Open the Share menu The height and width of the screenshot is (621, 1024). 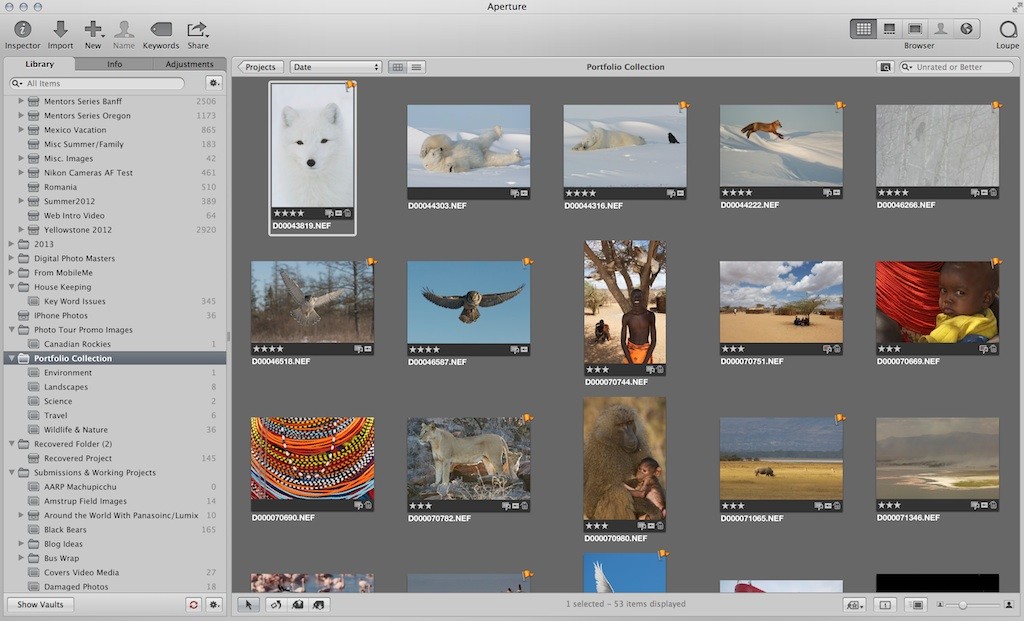tap(198, 35)
